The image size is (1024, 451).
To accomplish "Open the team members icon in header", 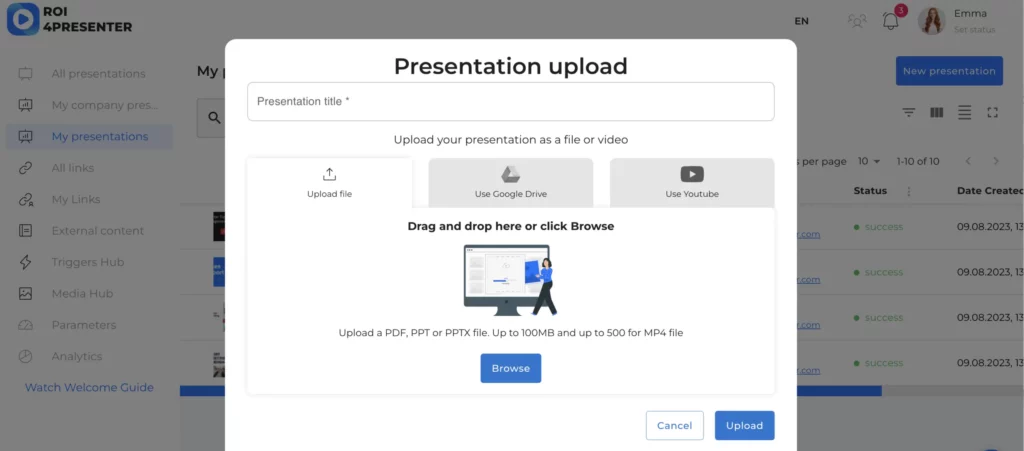I will tap(857, 21).
